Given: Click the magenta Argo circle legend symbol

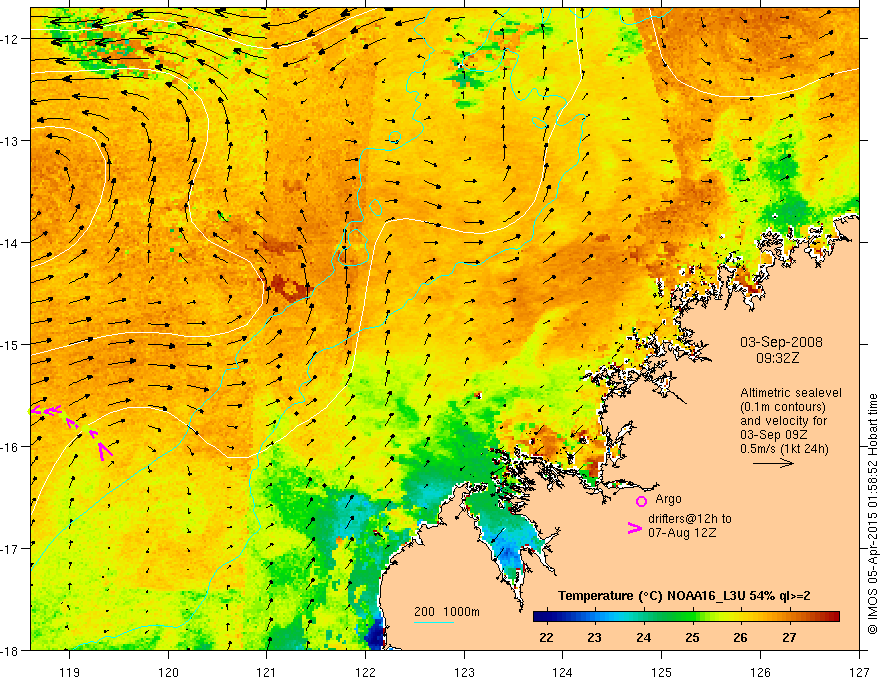Looking at the screenshot, I should [x=641, y=502].
